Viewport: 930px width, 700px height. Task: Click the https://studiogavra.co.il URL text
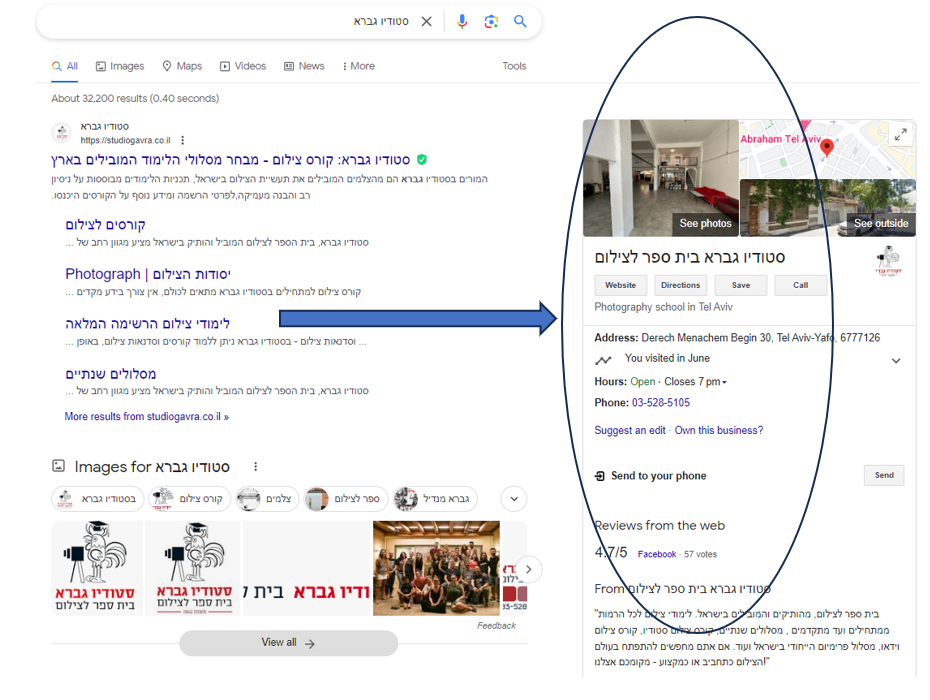(125, 141)
